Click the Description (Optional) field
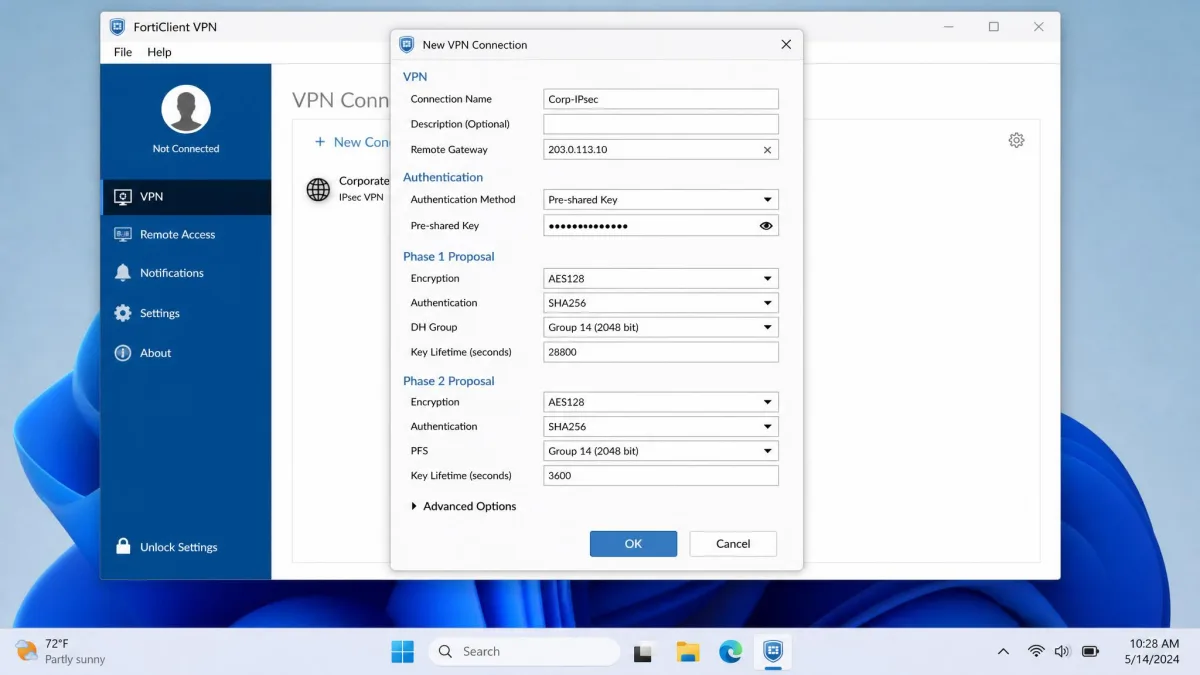 (x=661, y=124)
